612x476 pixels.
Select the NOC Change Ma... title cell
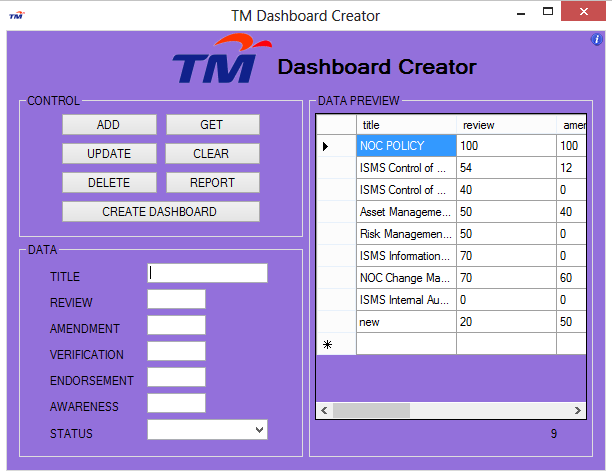(x=406, y=278)
